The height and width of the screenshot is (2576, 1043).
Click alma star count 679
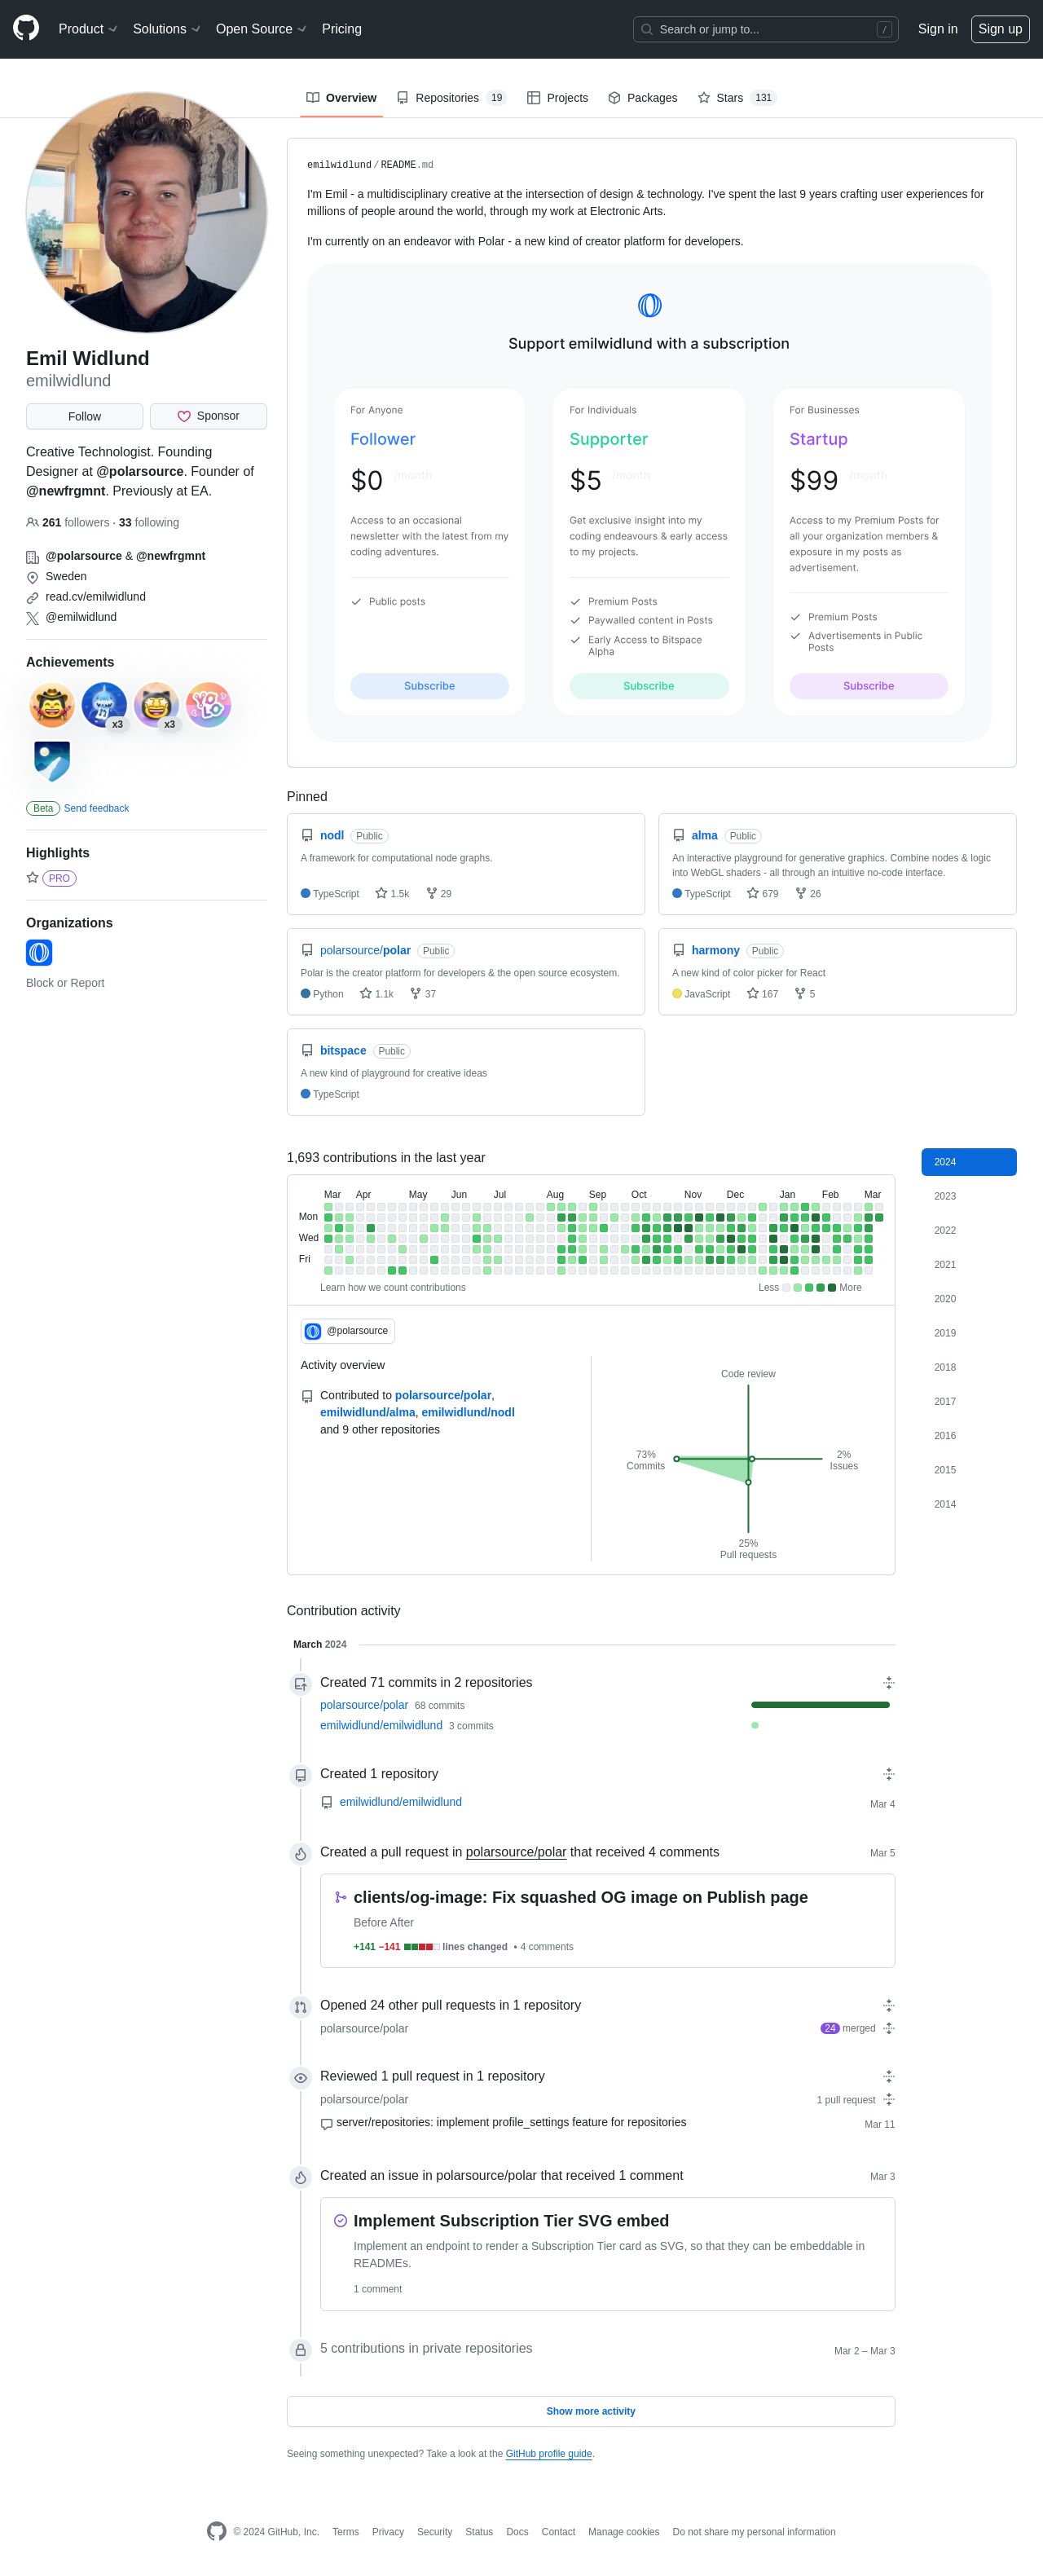click(763, 893)
